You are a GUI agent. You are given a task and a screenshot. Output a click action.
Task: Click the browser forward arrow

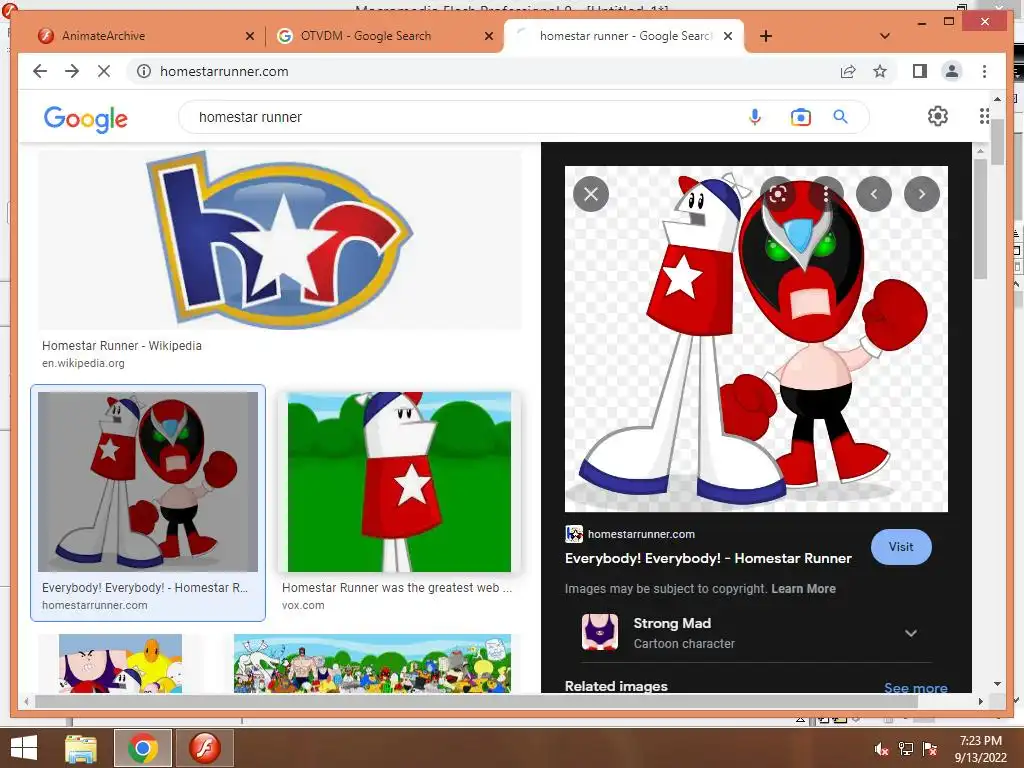click(x=72, y=71)
